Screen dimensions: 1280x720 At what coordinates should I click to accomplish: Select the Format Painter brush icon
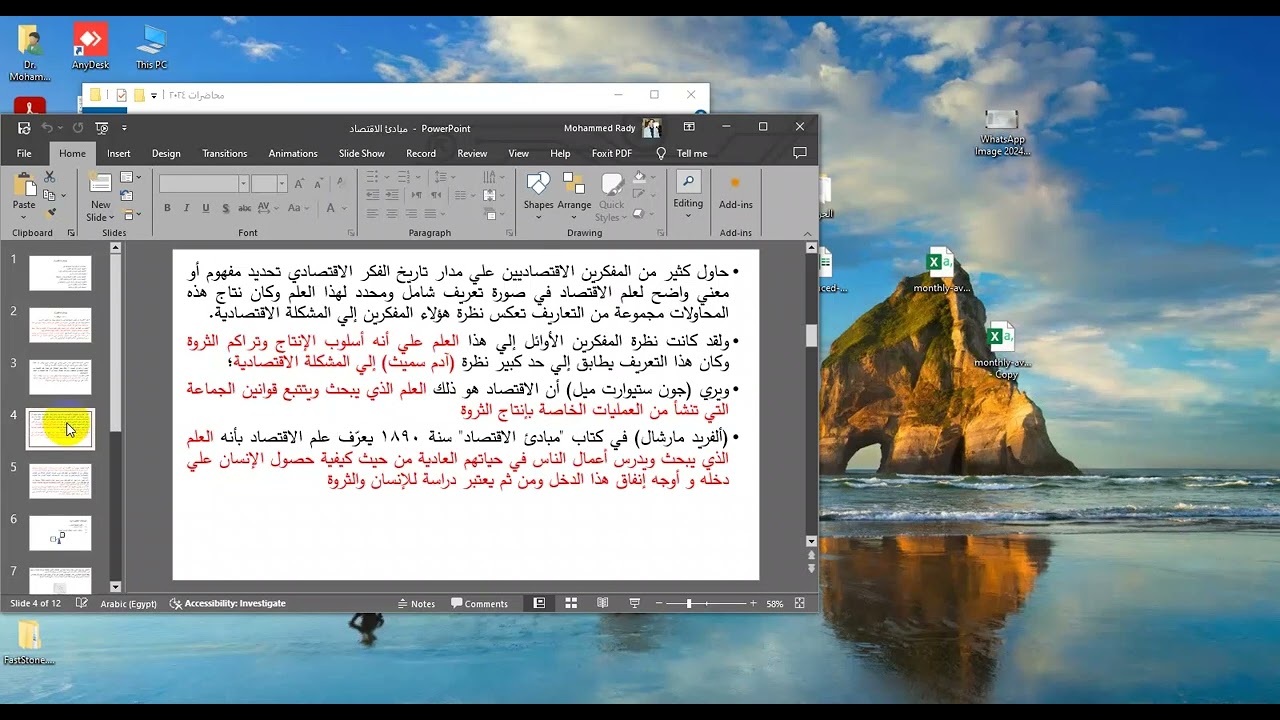[49, 213]
